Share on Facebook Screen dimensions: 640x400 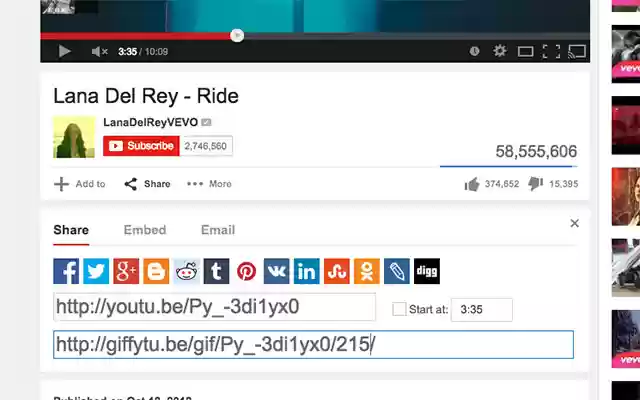pyautogui.click(x=66, y=271)
